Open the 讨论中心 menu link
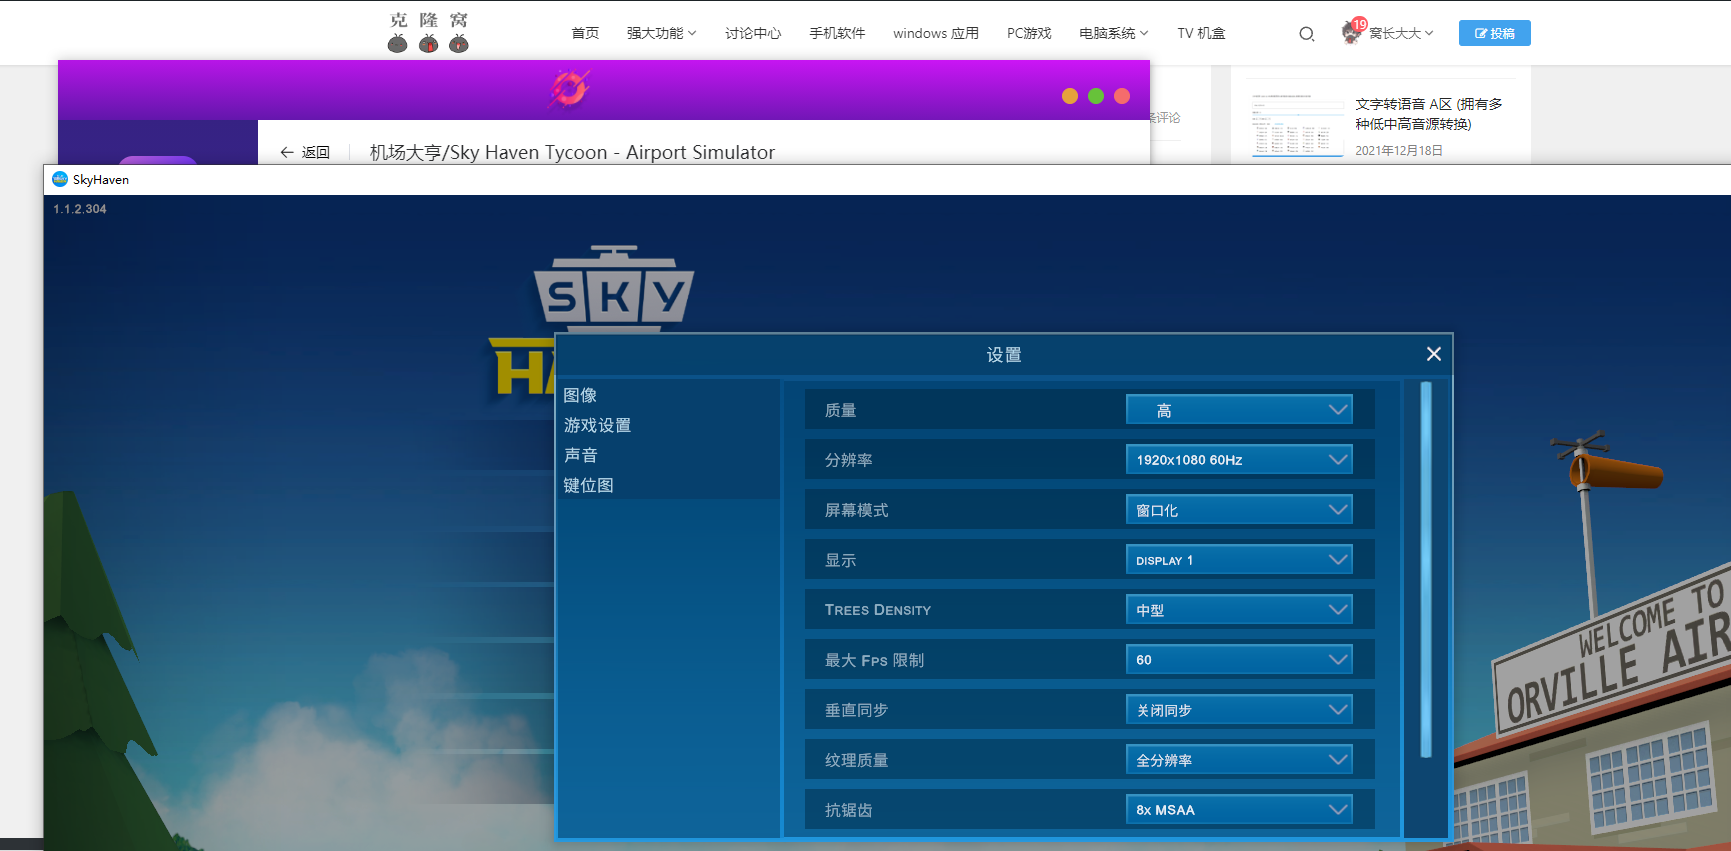Screen dimensions: 1731x851 pyautogui.click(x=753, y=33)
